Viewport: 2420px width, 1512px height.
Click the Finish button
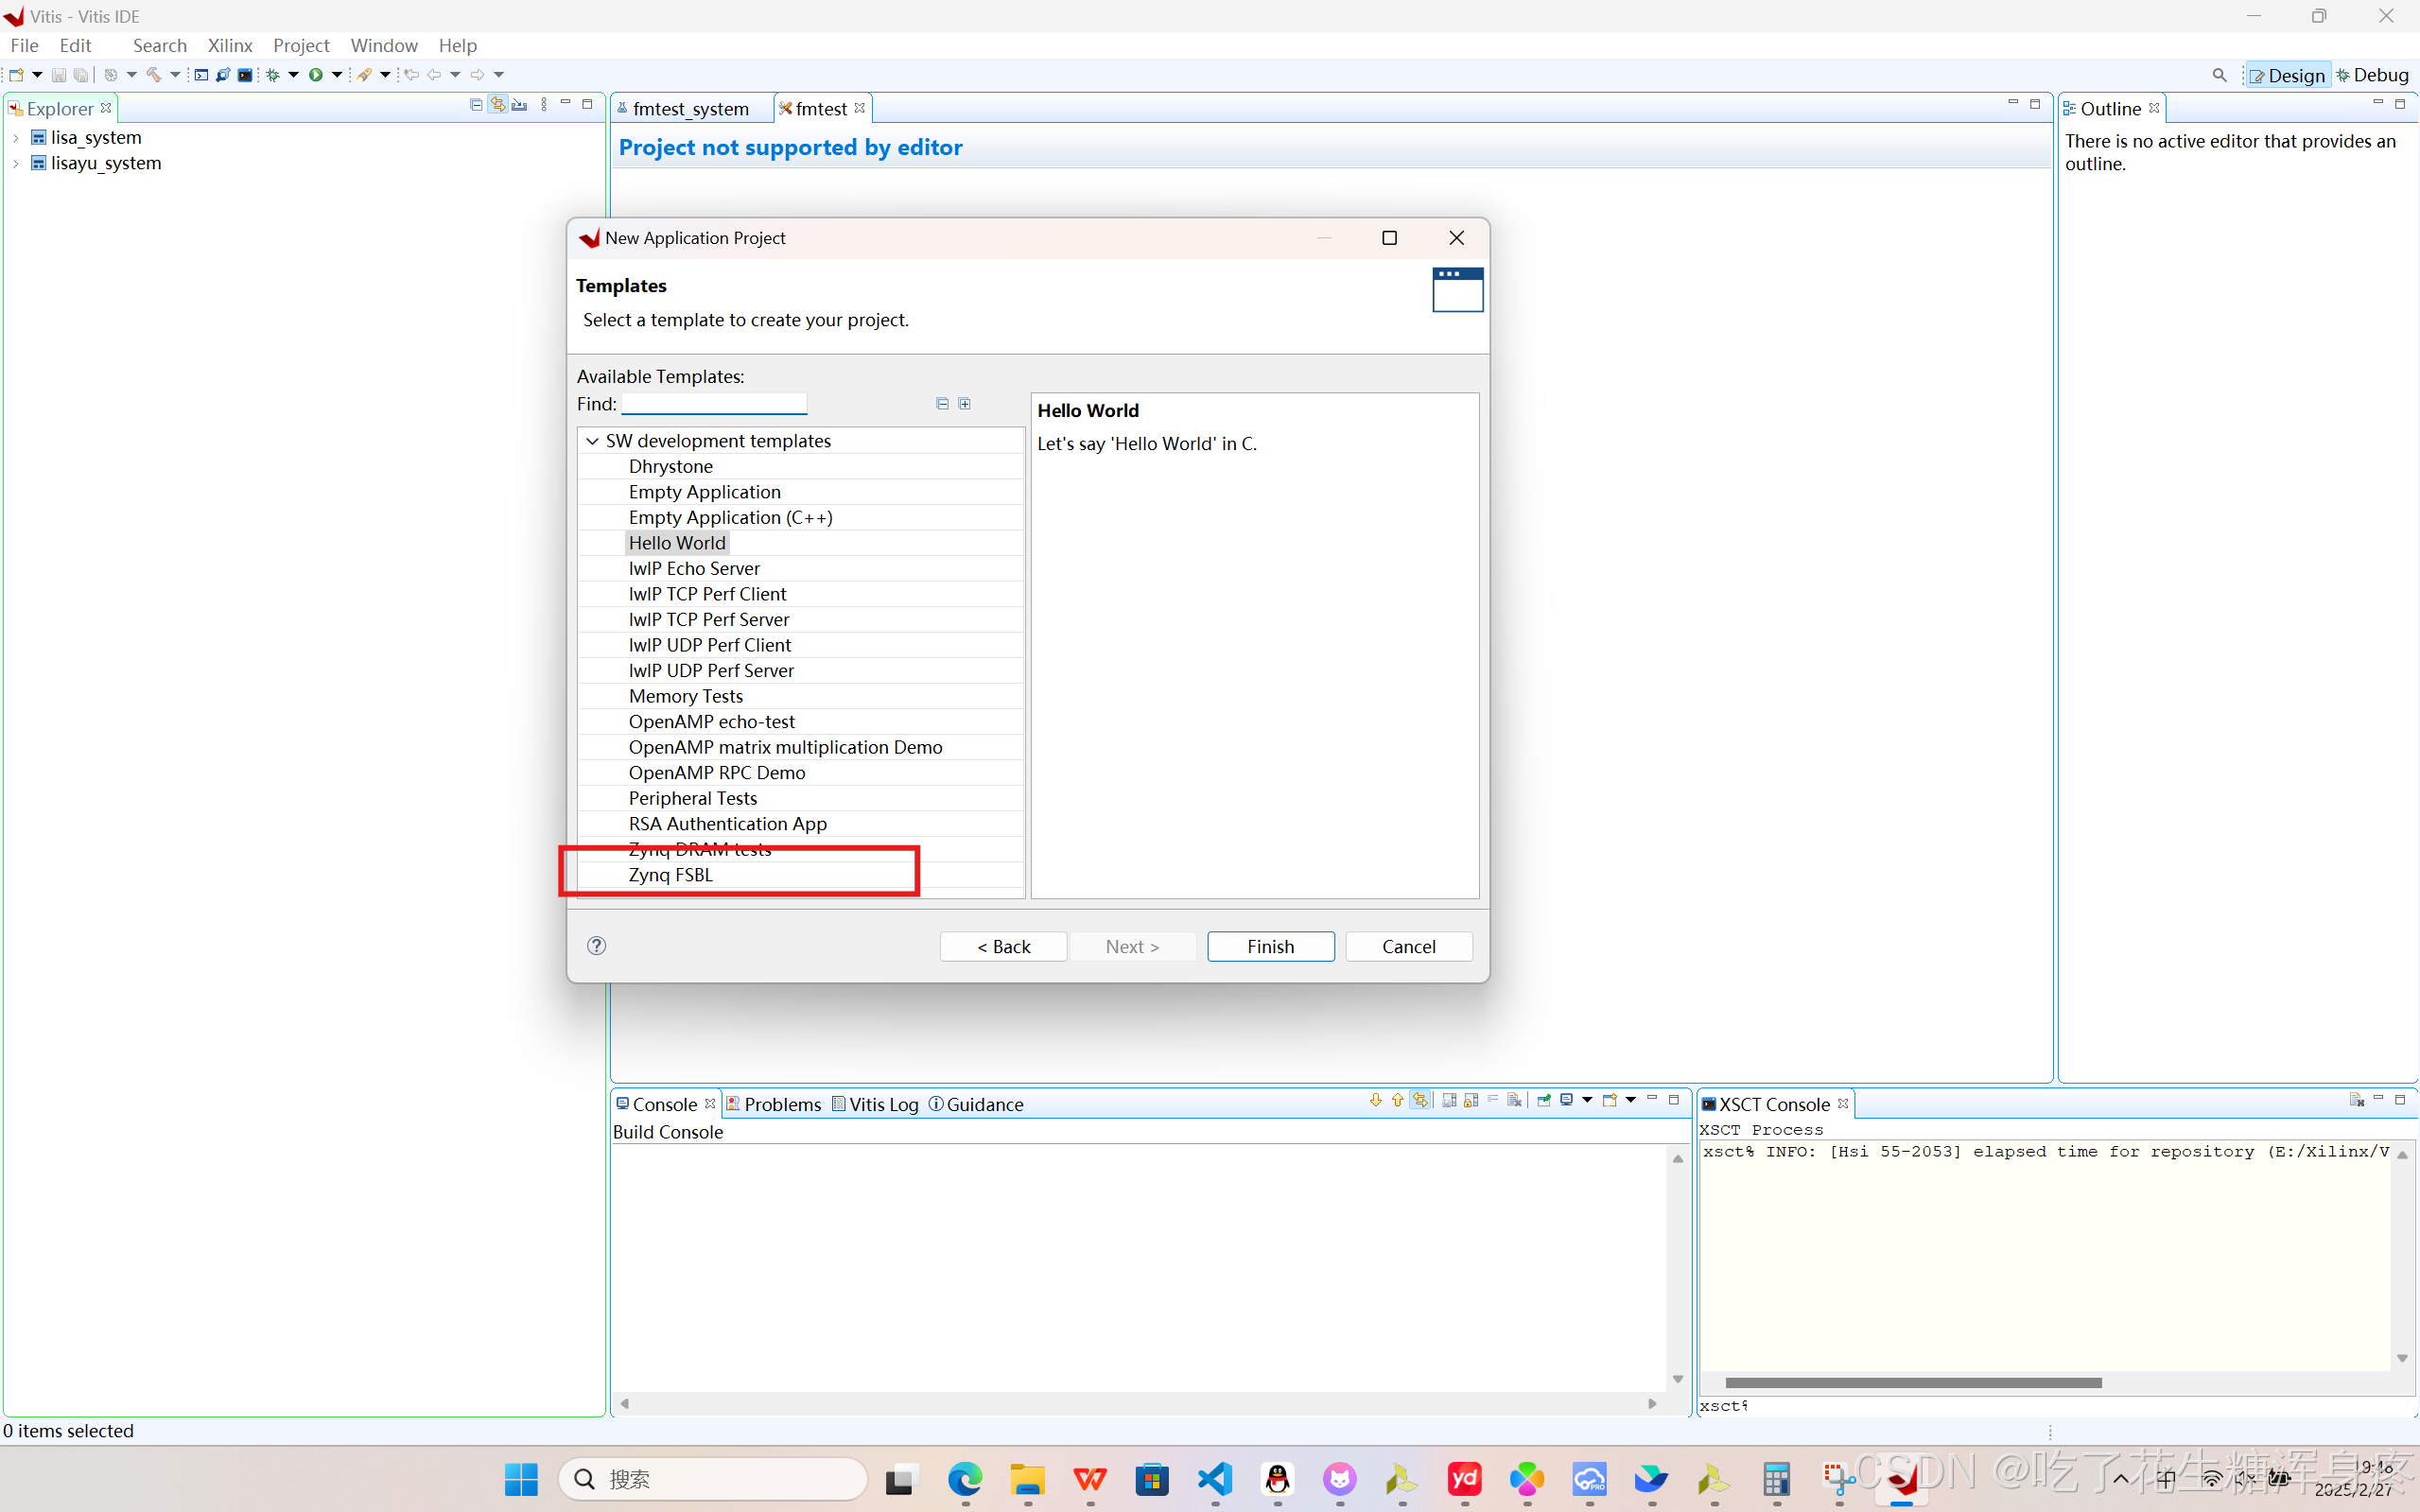pyautogui.click(x=1271, y=946)
